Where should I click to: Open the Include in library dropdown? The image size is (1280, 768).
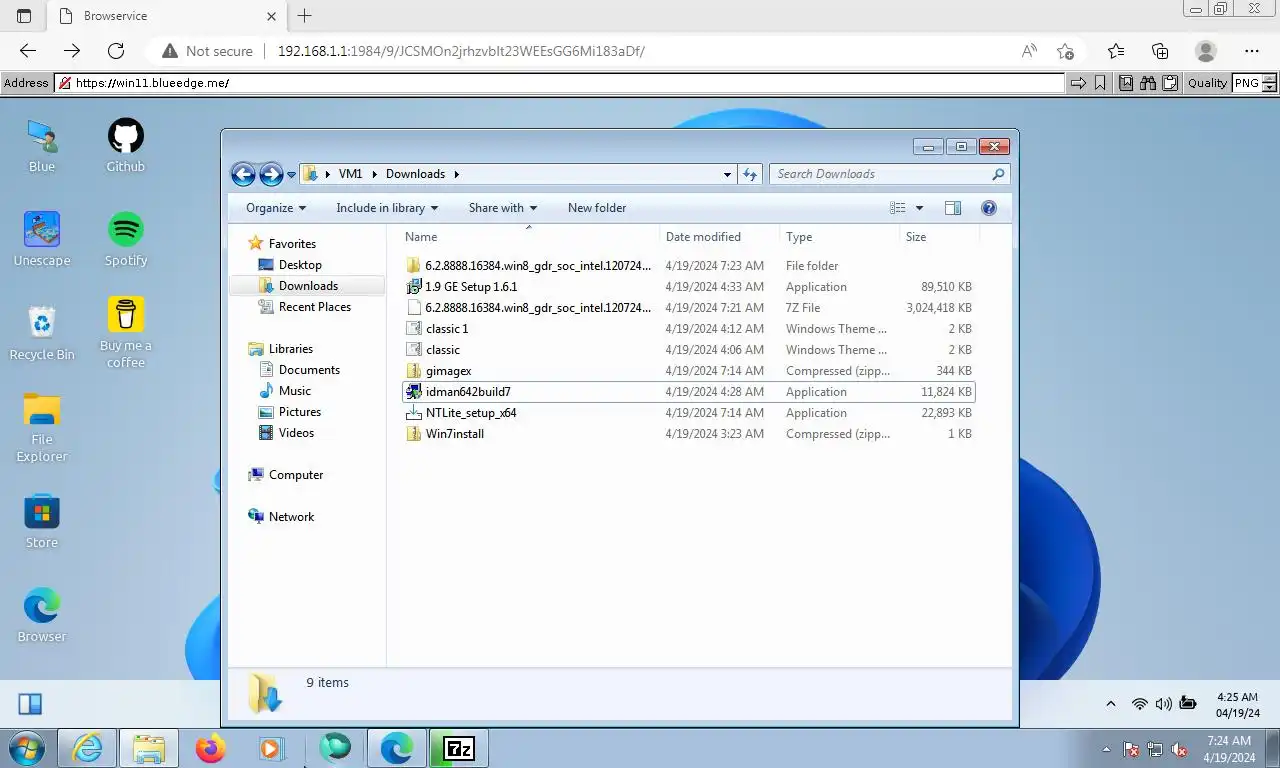[387, 208]
